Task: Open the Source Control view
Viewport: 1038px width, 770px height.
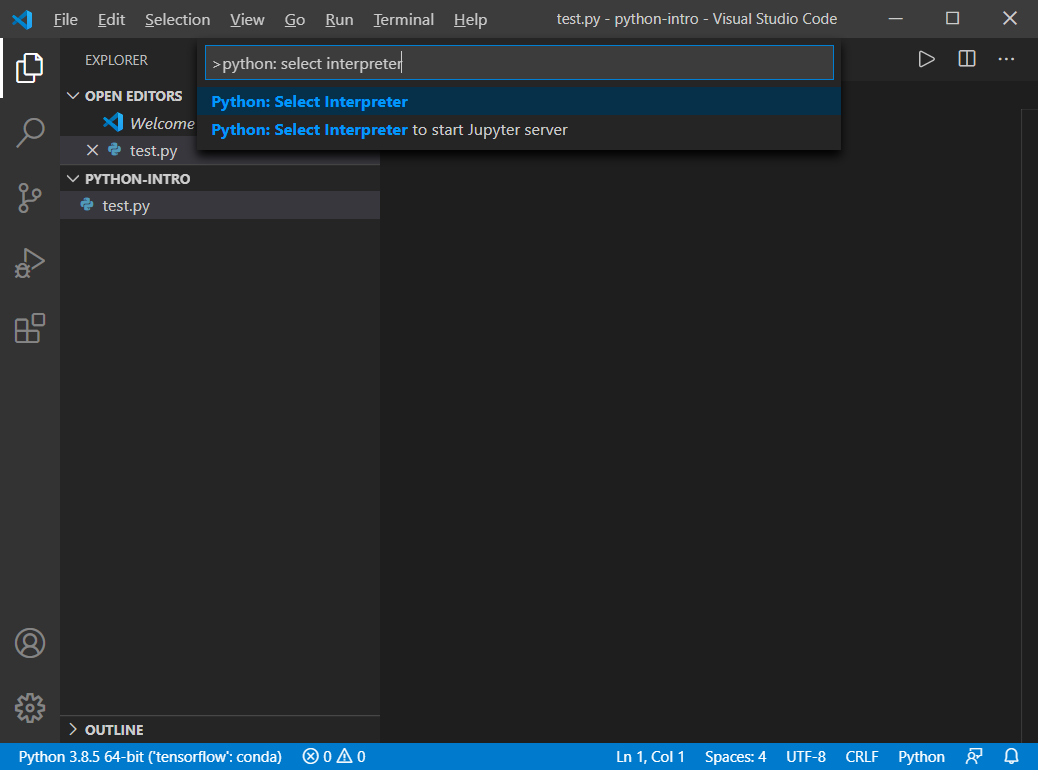Action: (x=29, y=197)
